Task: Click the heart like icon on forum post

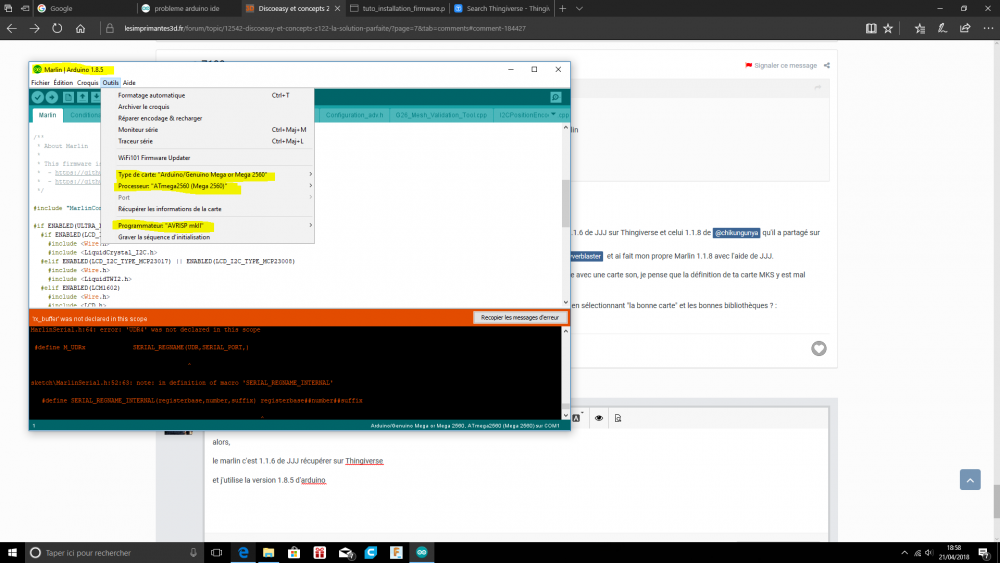Action: pyautogui.click(x=819, y=348)
